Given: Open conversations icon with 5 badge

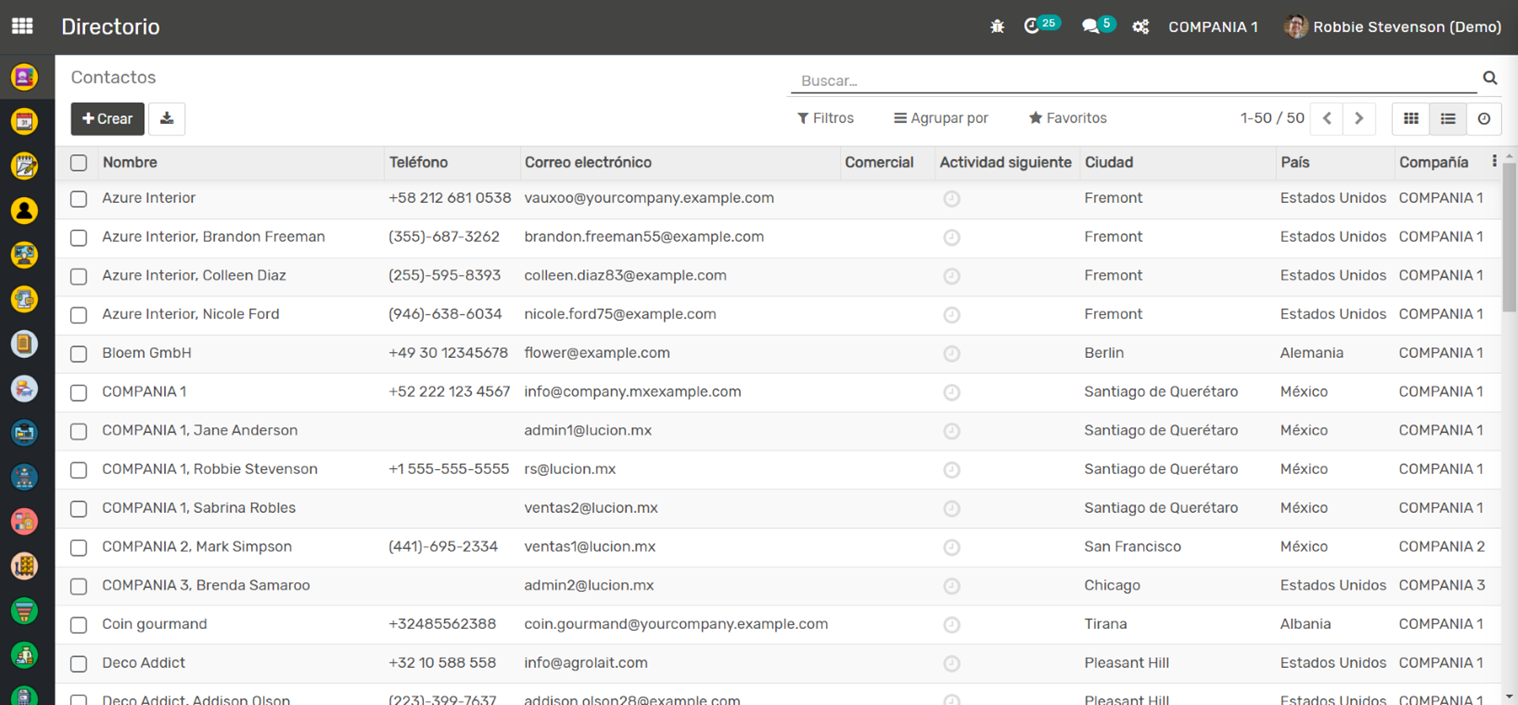Looking at the screenshot, I should click(1091, 27).
